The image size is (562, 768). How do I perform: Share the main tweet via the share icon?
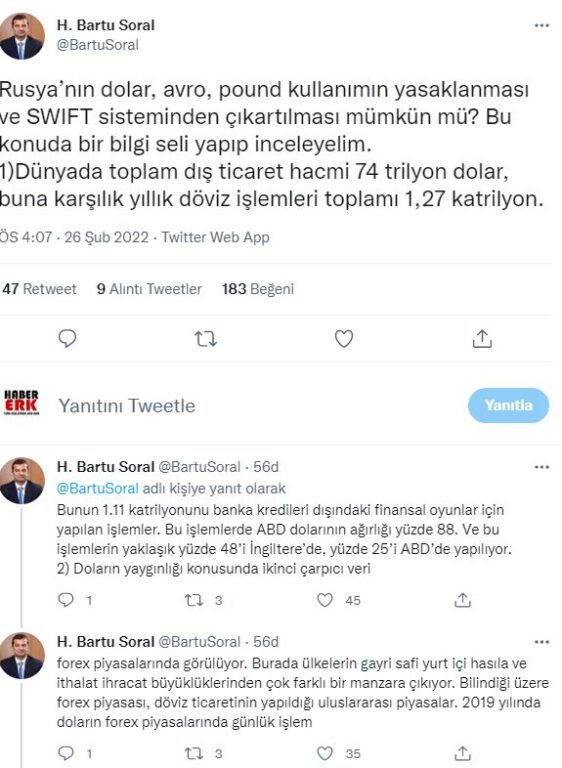[482, 338]
